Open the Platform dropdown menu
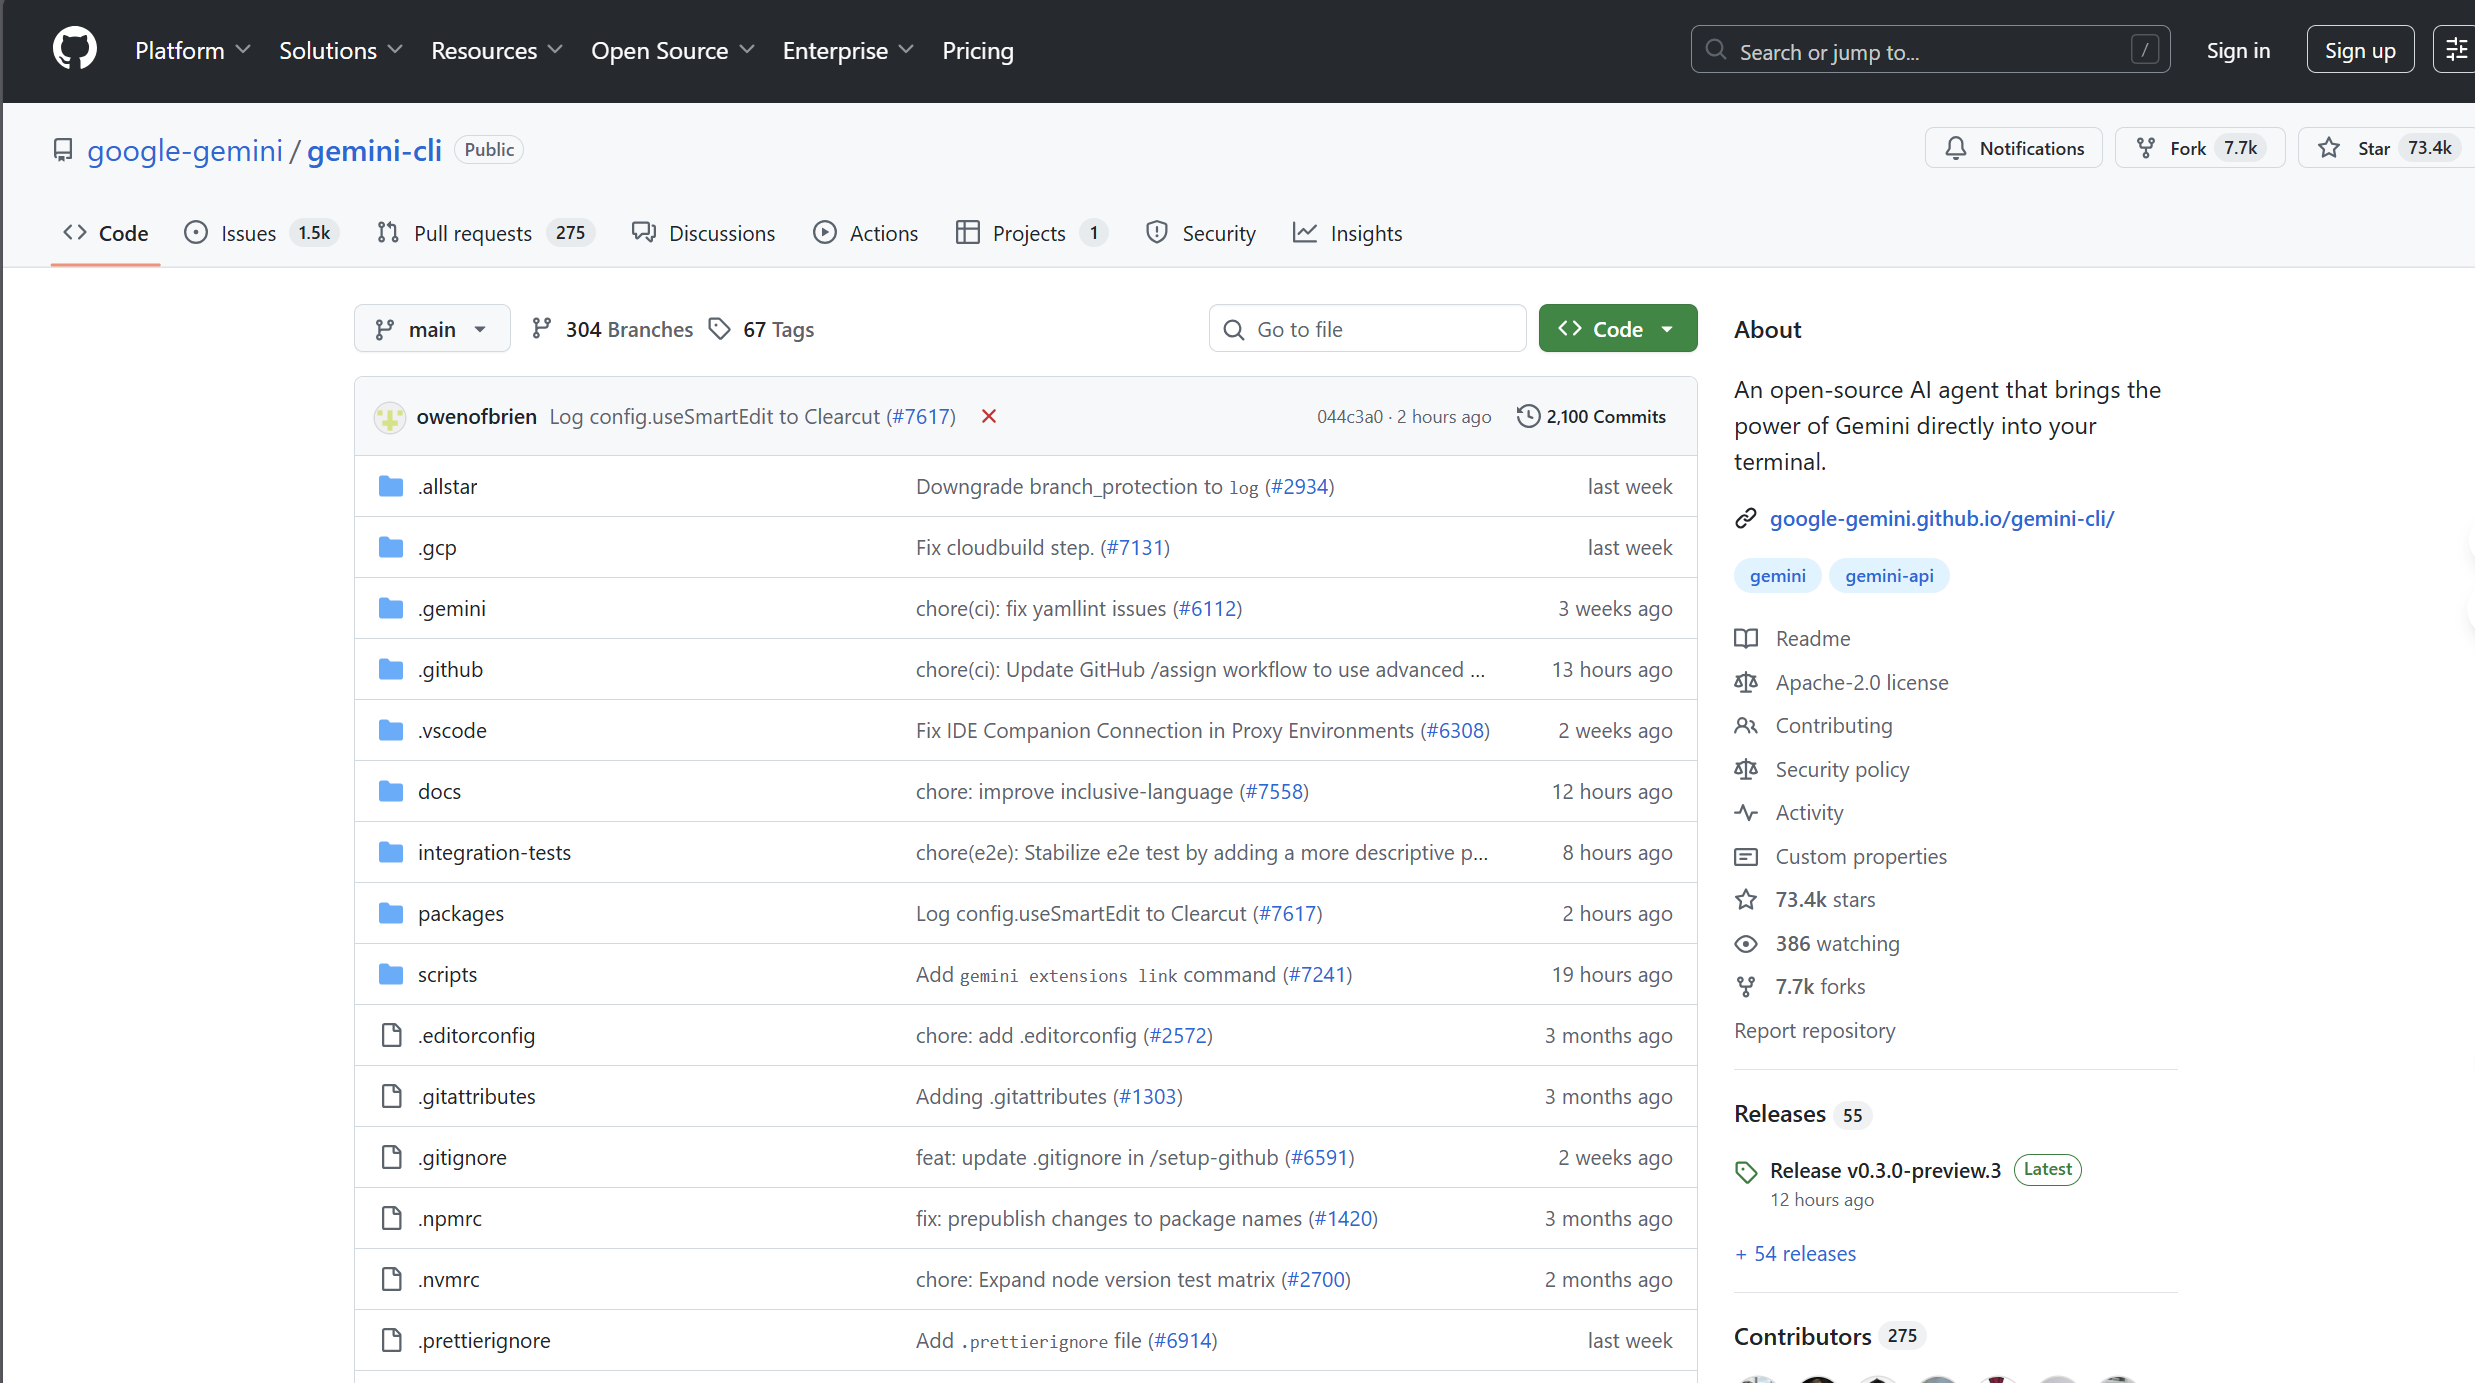This screenshot has height=1383, width=2475. 193,50
